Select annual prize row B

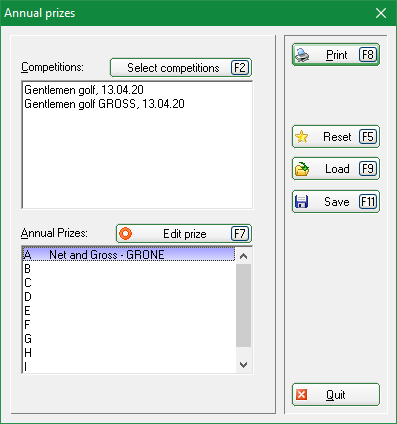[x=128, y=269]
